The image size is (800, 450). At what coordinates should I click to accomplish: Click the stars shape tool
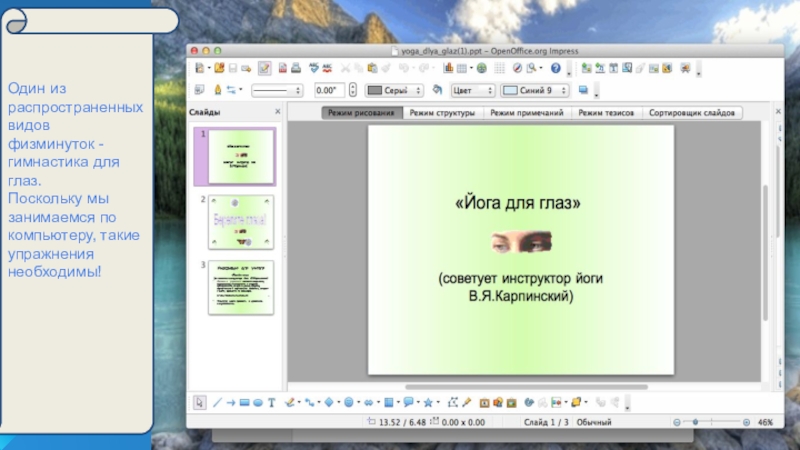pos(428,402)
